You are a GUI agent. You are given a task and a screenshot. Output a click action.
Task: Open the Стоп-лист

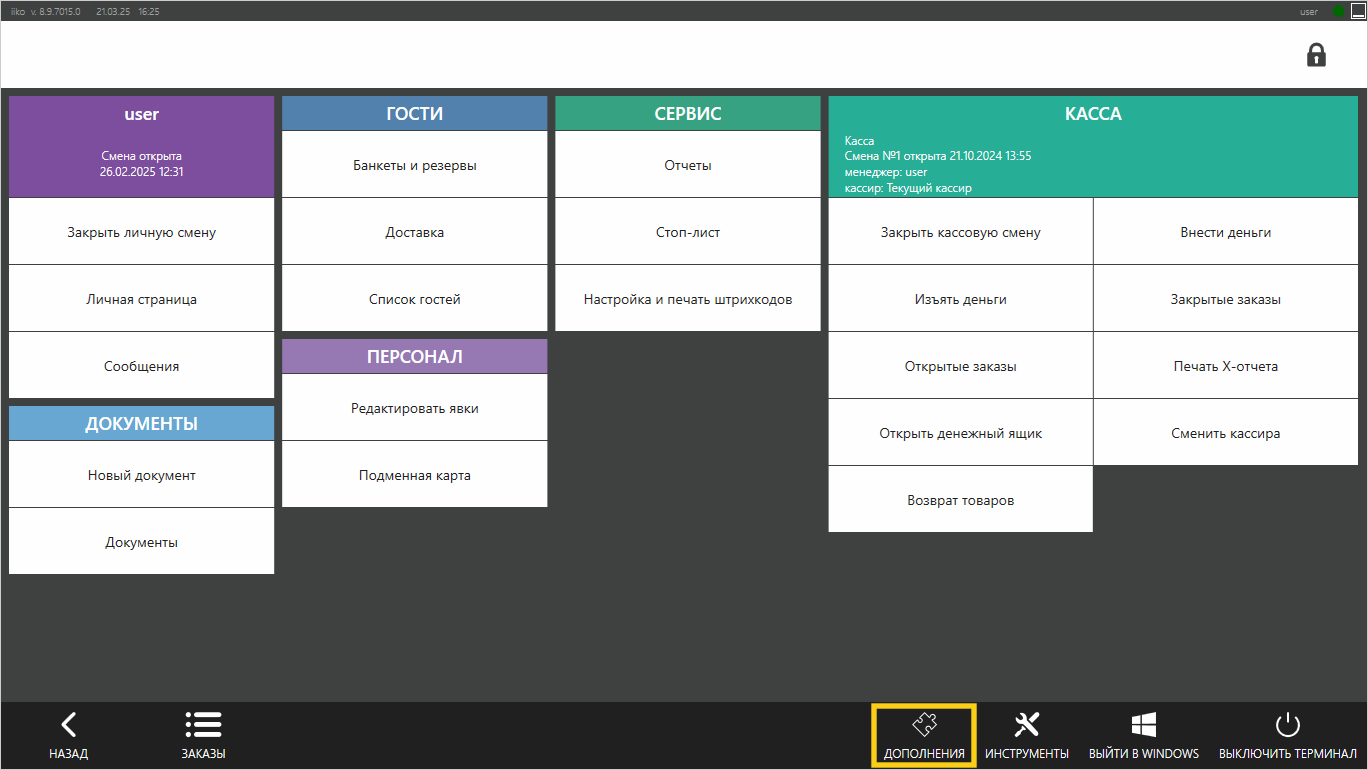[688, 232]
